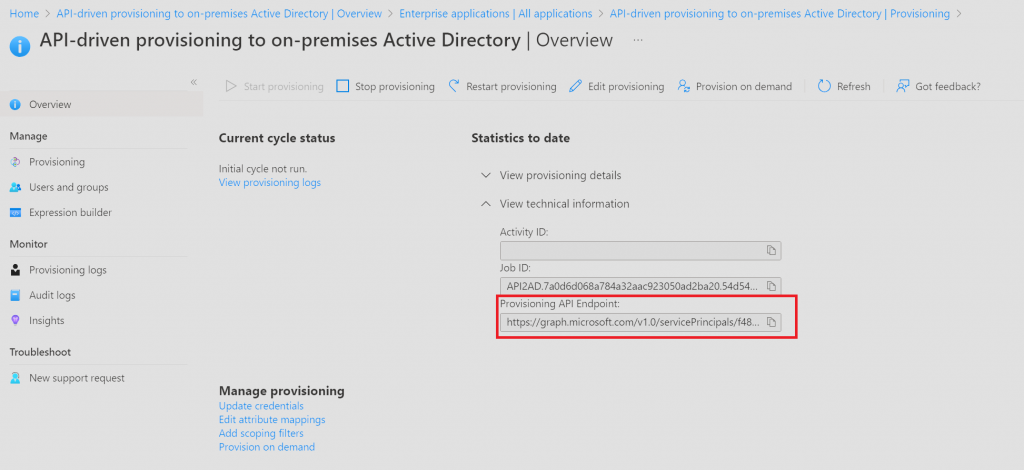Collapse View technical information section
Screen dimensions: 1024x470
[486, 203]
